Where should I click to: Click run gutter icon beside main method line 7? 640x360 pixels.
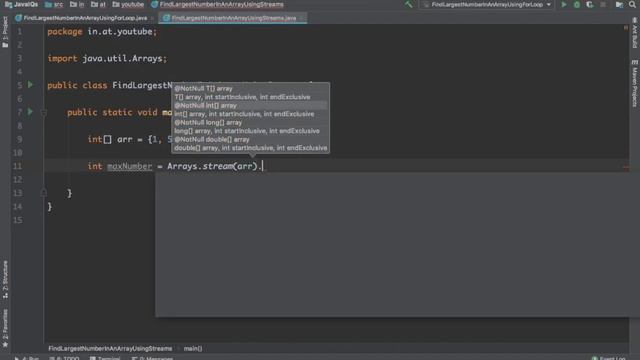pyautogui.click(x=30, y=111)
